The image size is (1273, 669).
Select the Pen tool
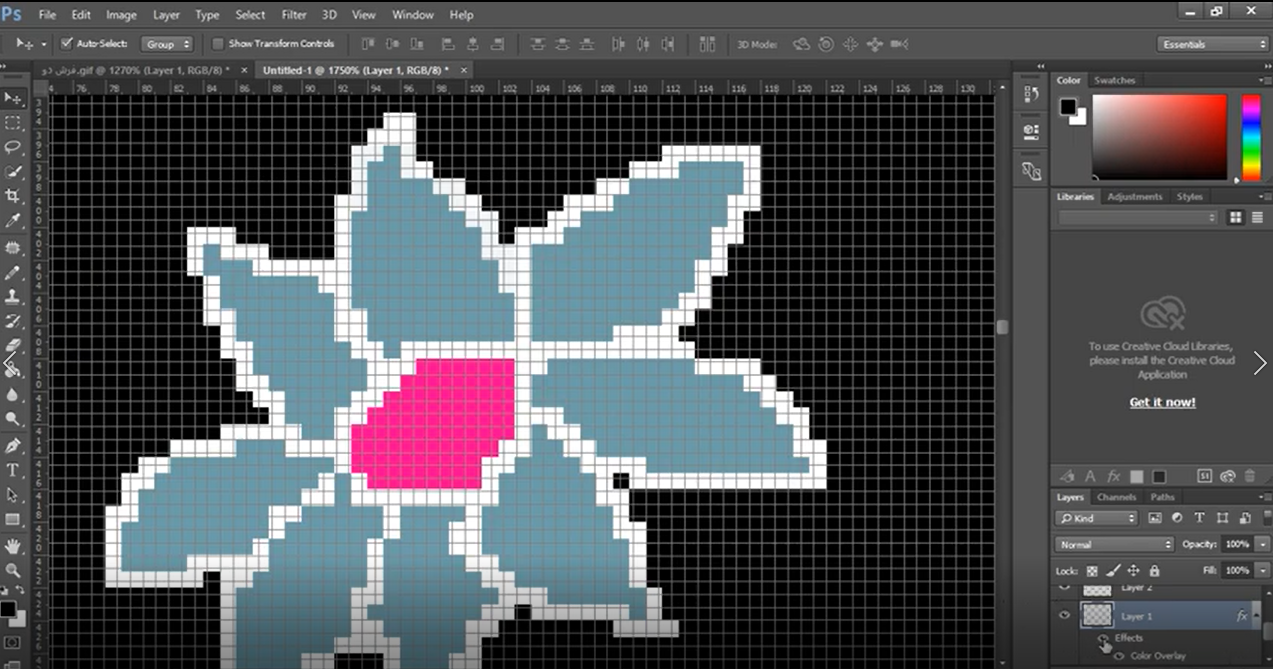13,445
